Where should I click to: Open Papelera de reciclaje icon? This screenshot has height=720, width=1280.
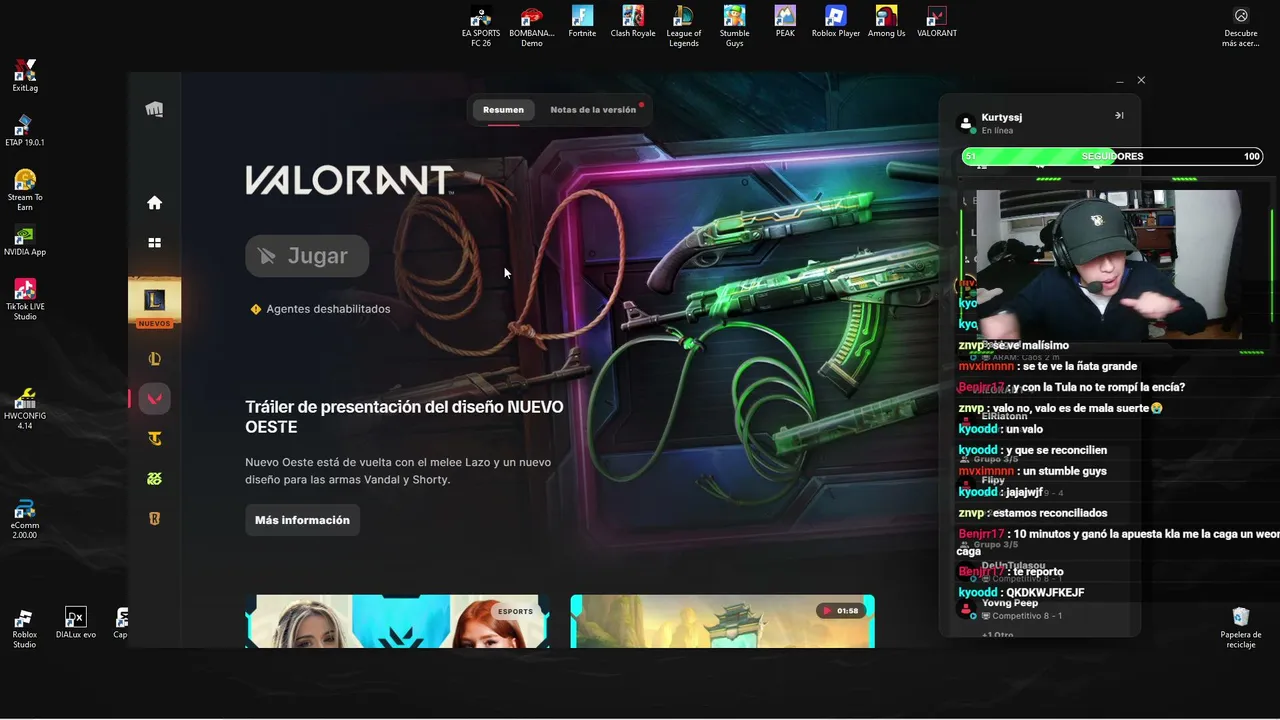[x=1241, y=628]
